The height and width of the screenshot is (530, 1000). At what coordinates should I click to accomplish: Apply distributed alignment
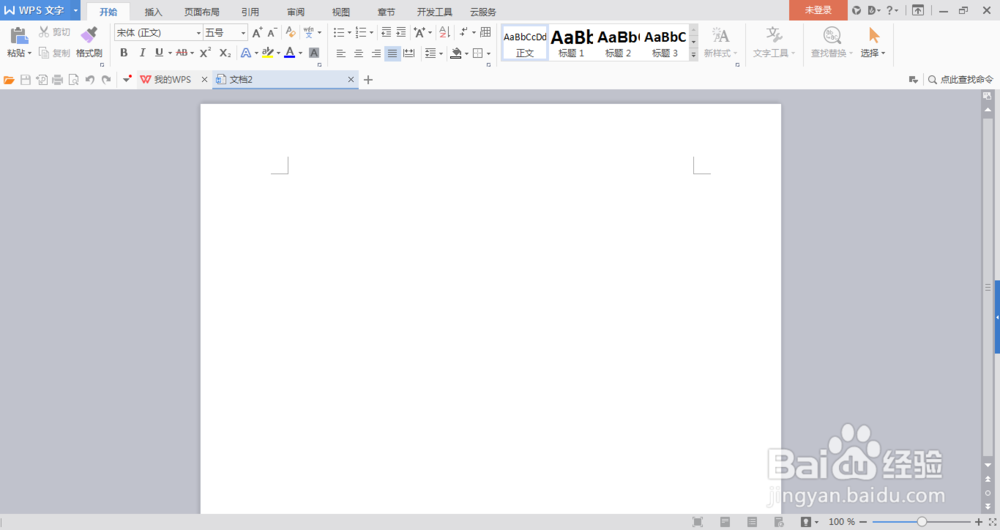click(409, 54)
